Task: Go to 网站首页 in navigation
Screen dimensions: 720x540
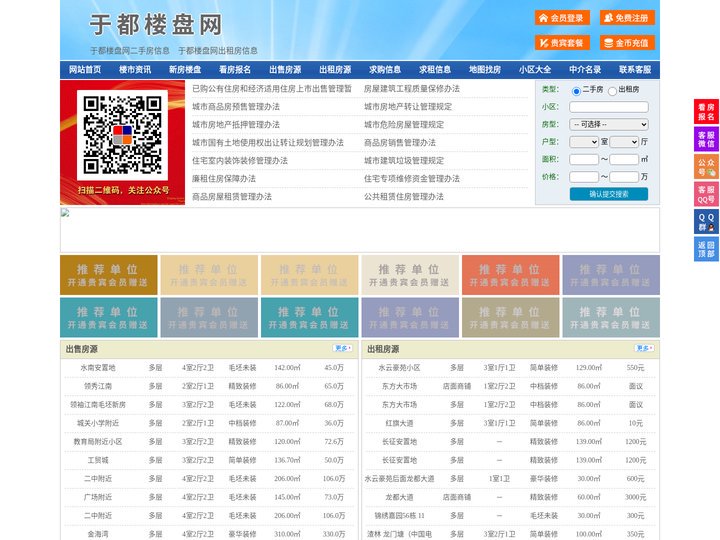Action: point(85,70)
